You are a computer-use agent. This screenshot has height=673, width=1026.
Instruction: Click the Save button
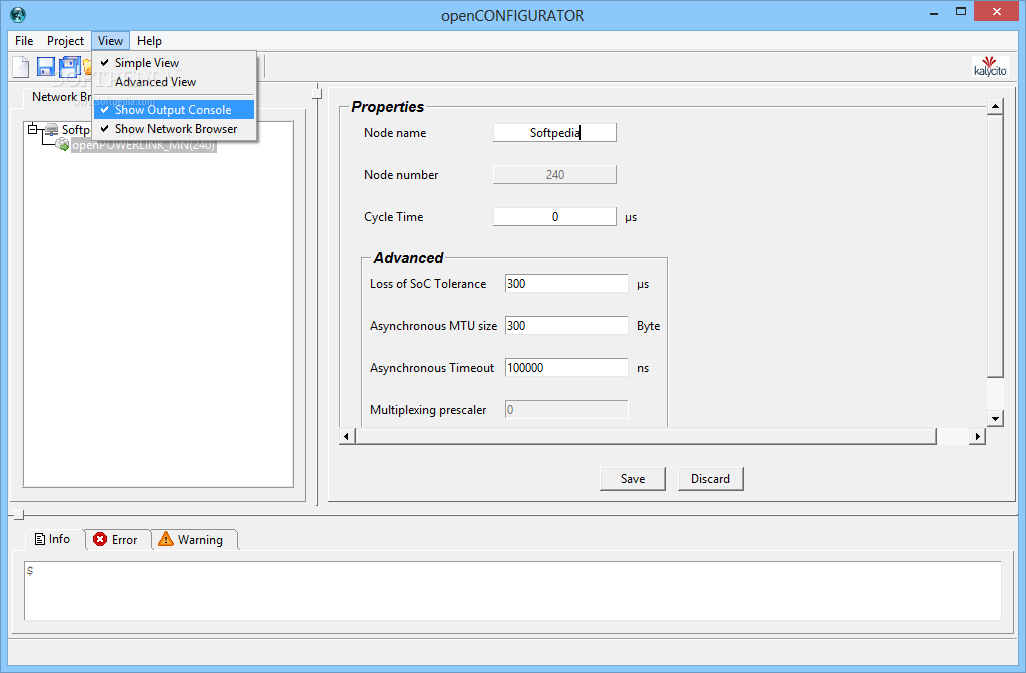633,479
